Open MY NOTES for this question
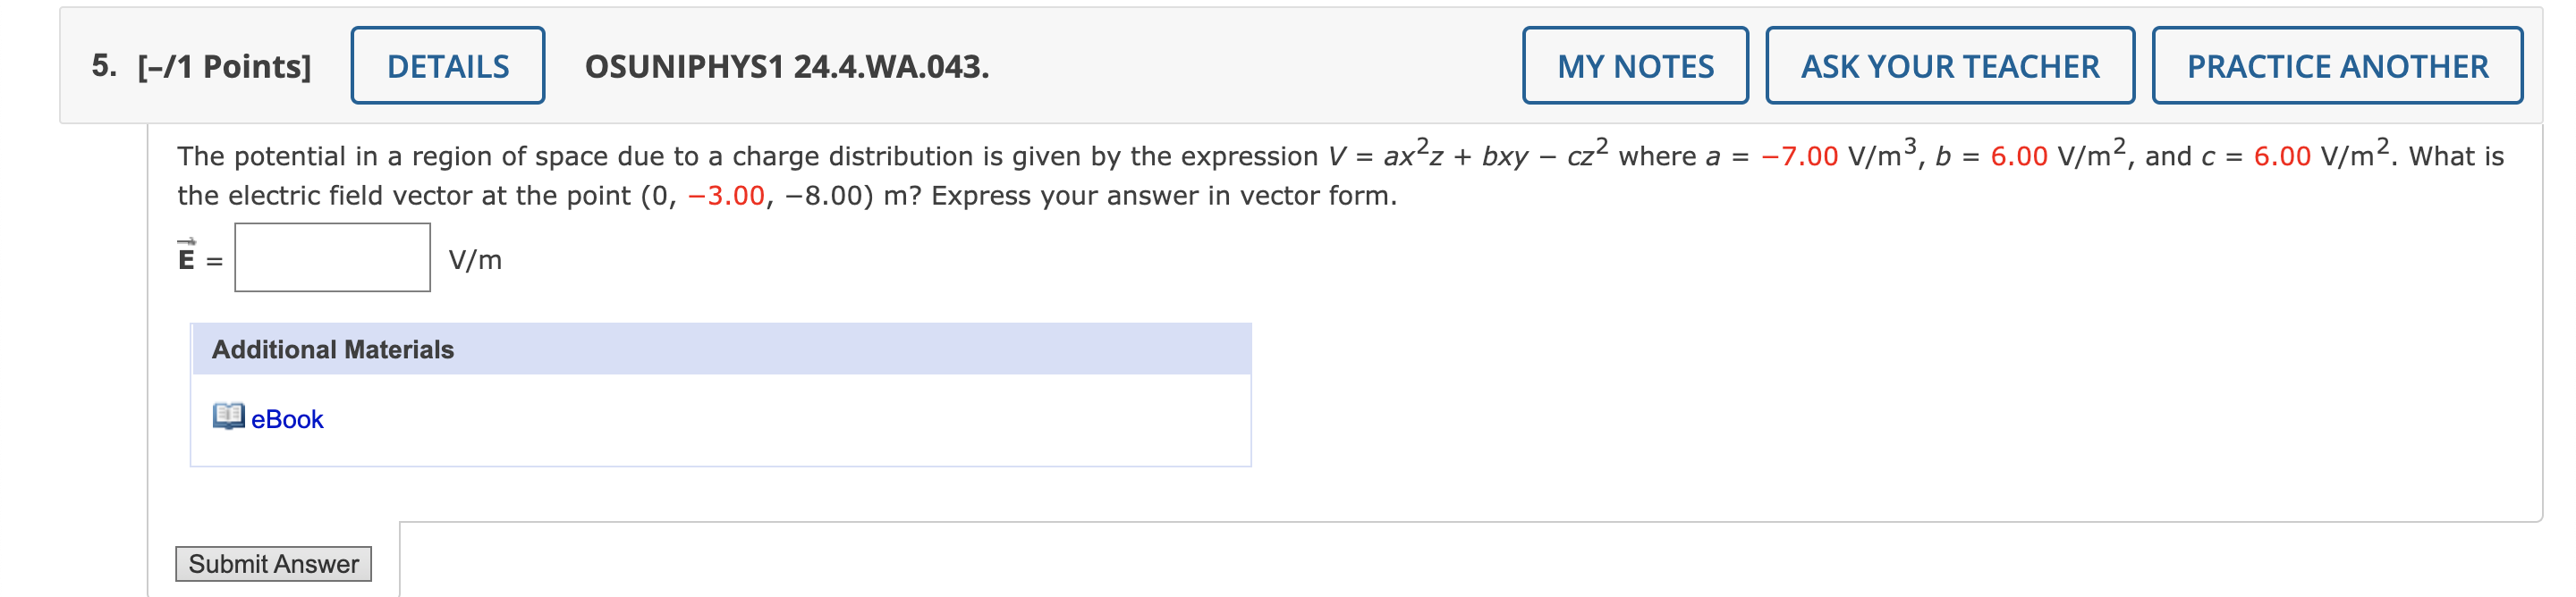Image resolution: width=2576 pixels, height=597 pixels. coord(1635,66)
